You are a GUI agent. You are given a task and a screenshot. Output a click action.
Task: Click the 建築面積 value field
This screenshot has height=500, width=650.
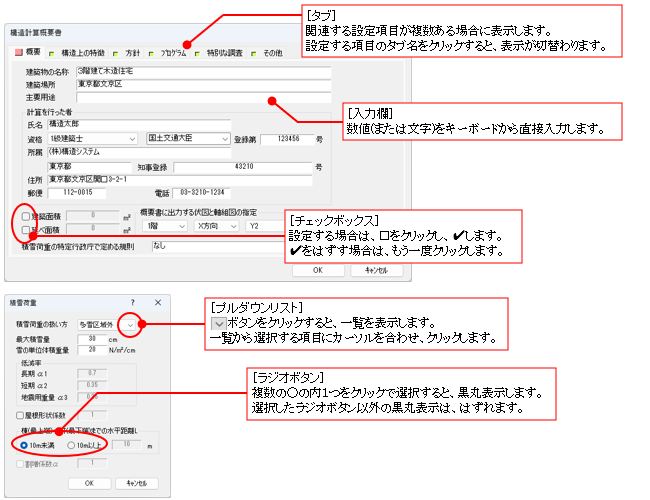(x=93, y=216)
